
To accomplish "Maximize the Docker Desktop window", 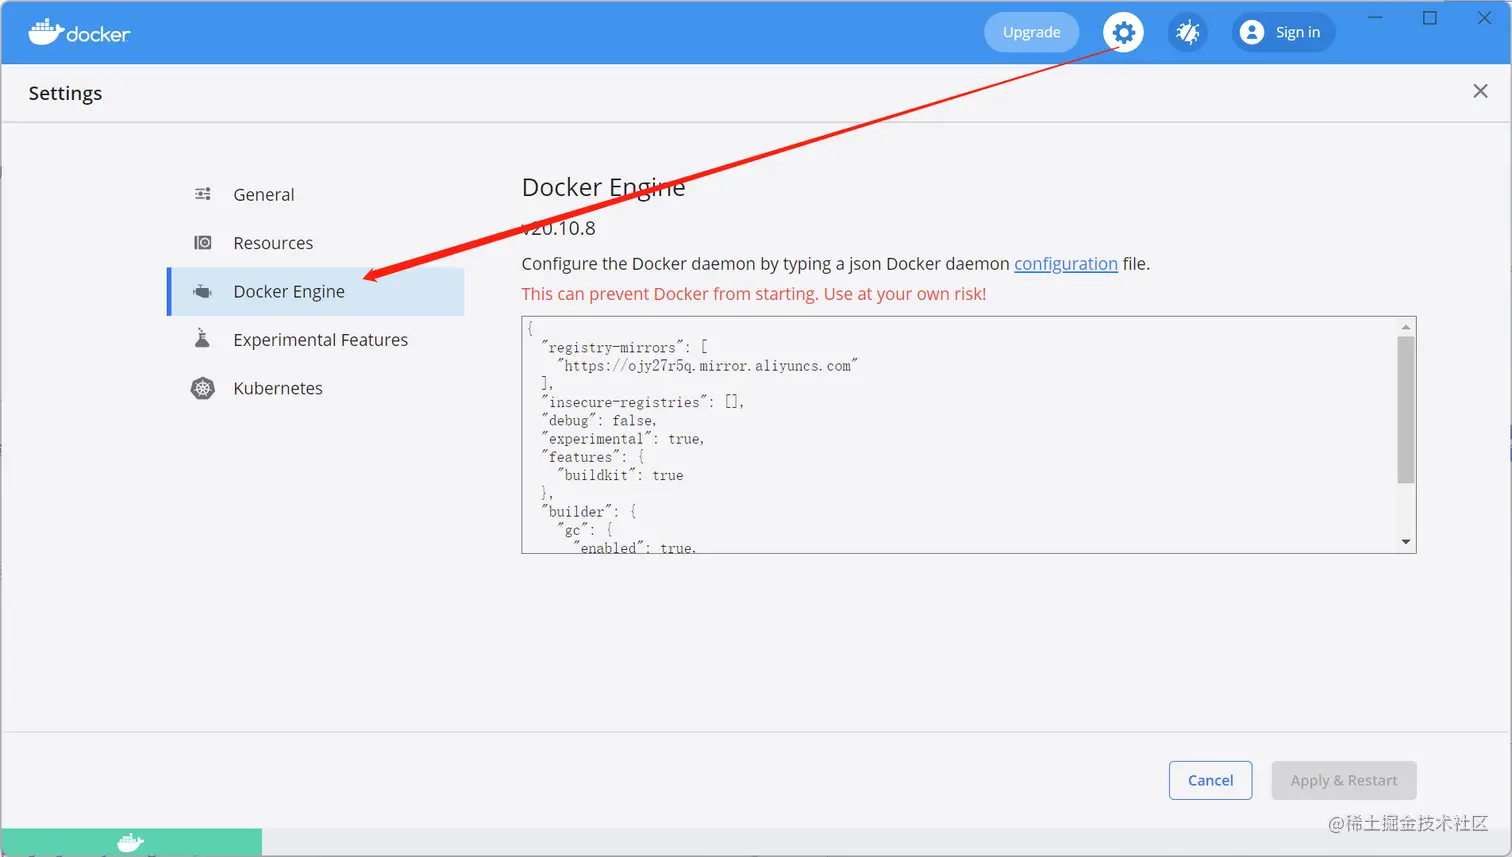I will tap(1430, 18).
